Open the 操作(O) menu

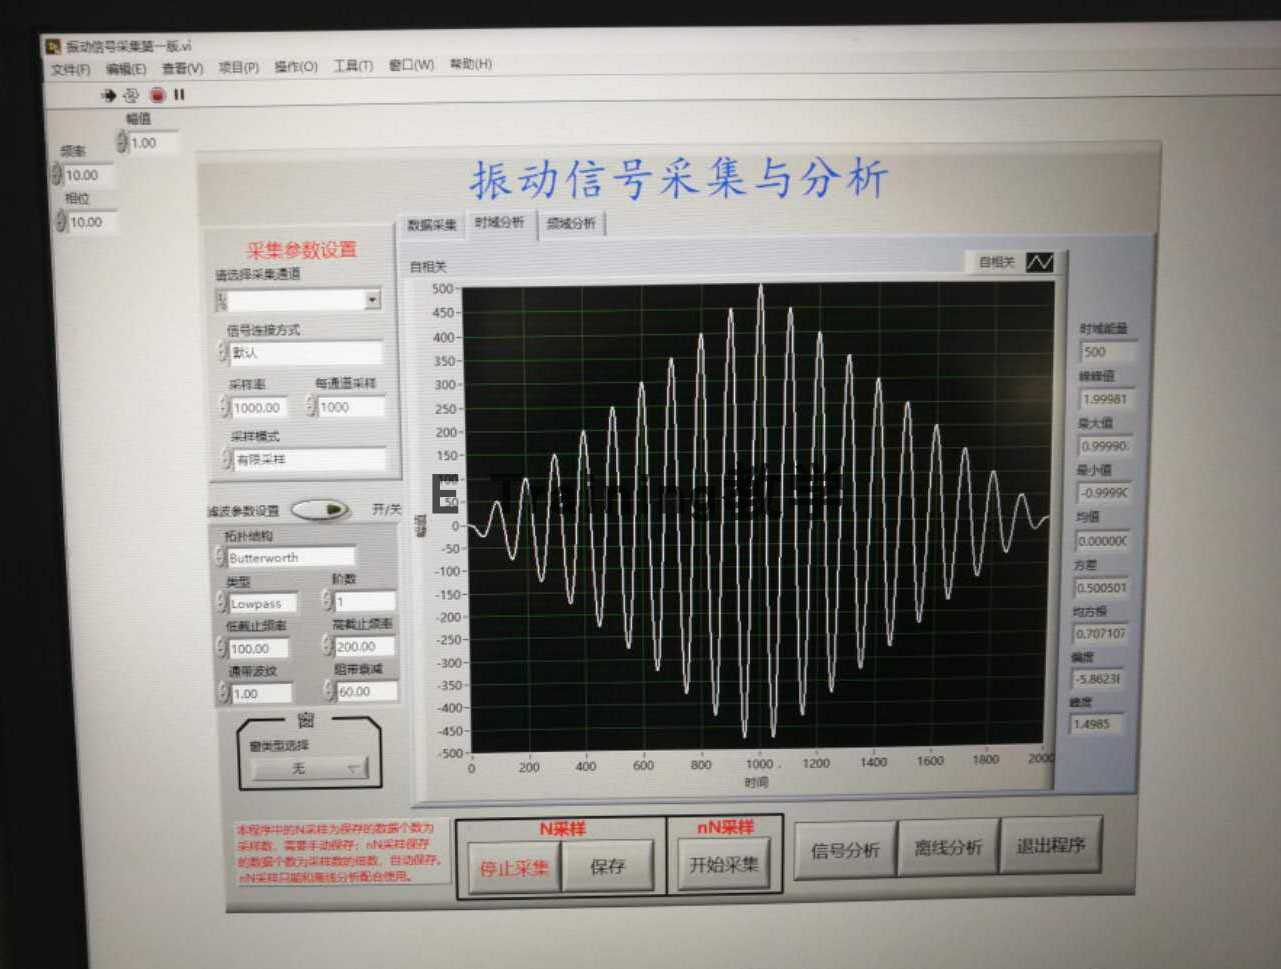point(296,67)
